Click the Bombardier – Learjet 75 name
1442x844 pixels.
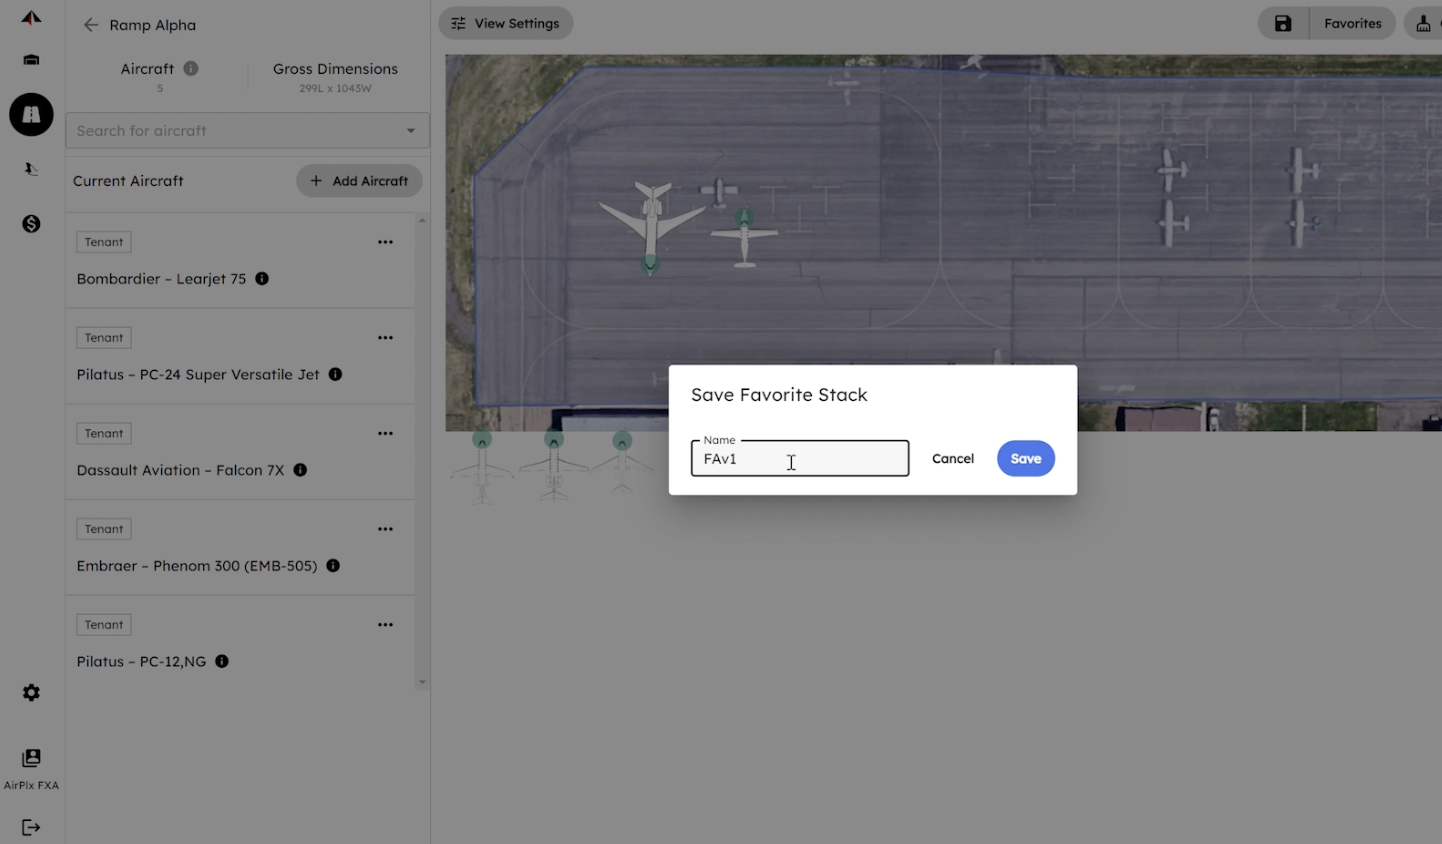pos(161,279)
